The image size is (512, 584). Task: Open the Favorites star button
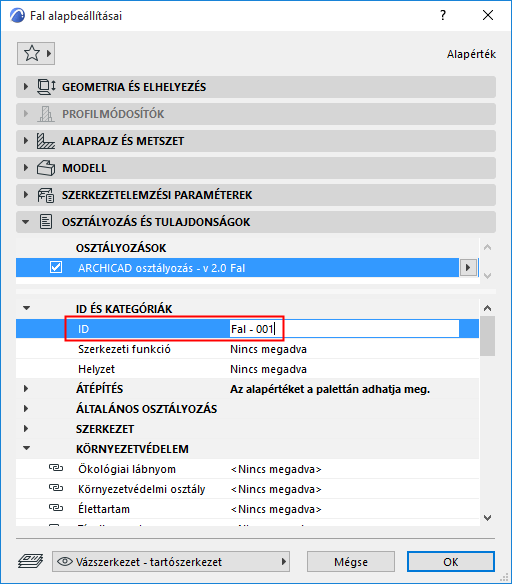click(x=36, y=54)
